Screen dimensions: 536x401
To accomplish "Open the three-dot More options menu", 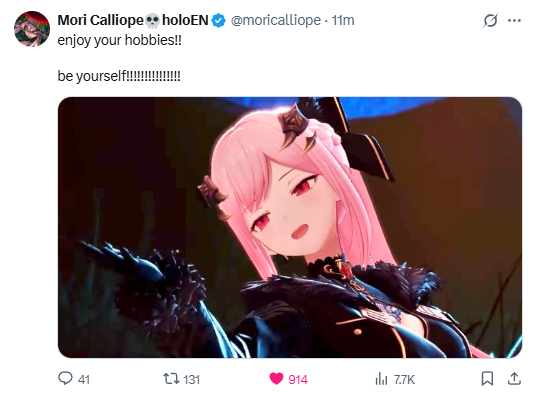I will coord(514,21).
